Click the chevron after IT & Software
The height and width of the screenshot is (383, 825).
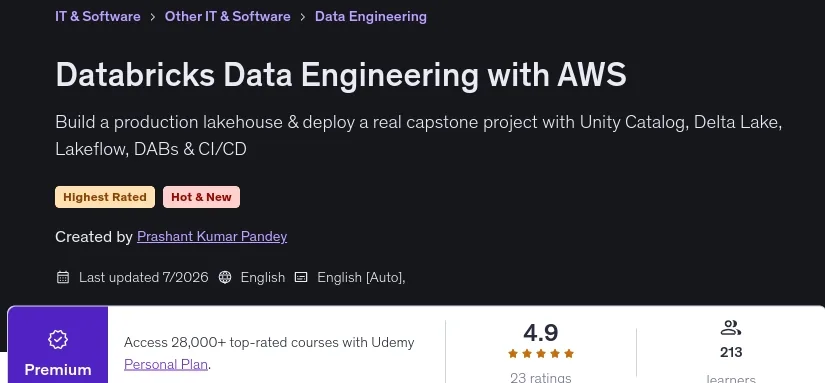[x=153, y=17]
